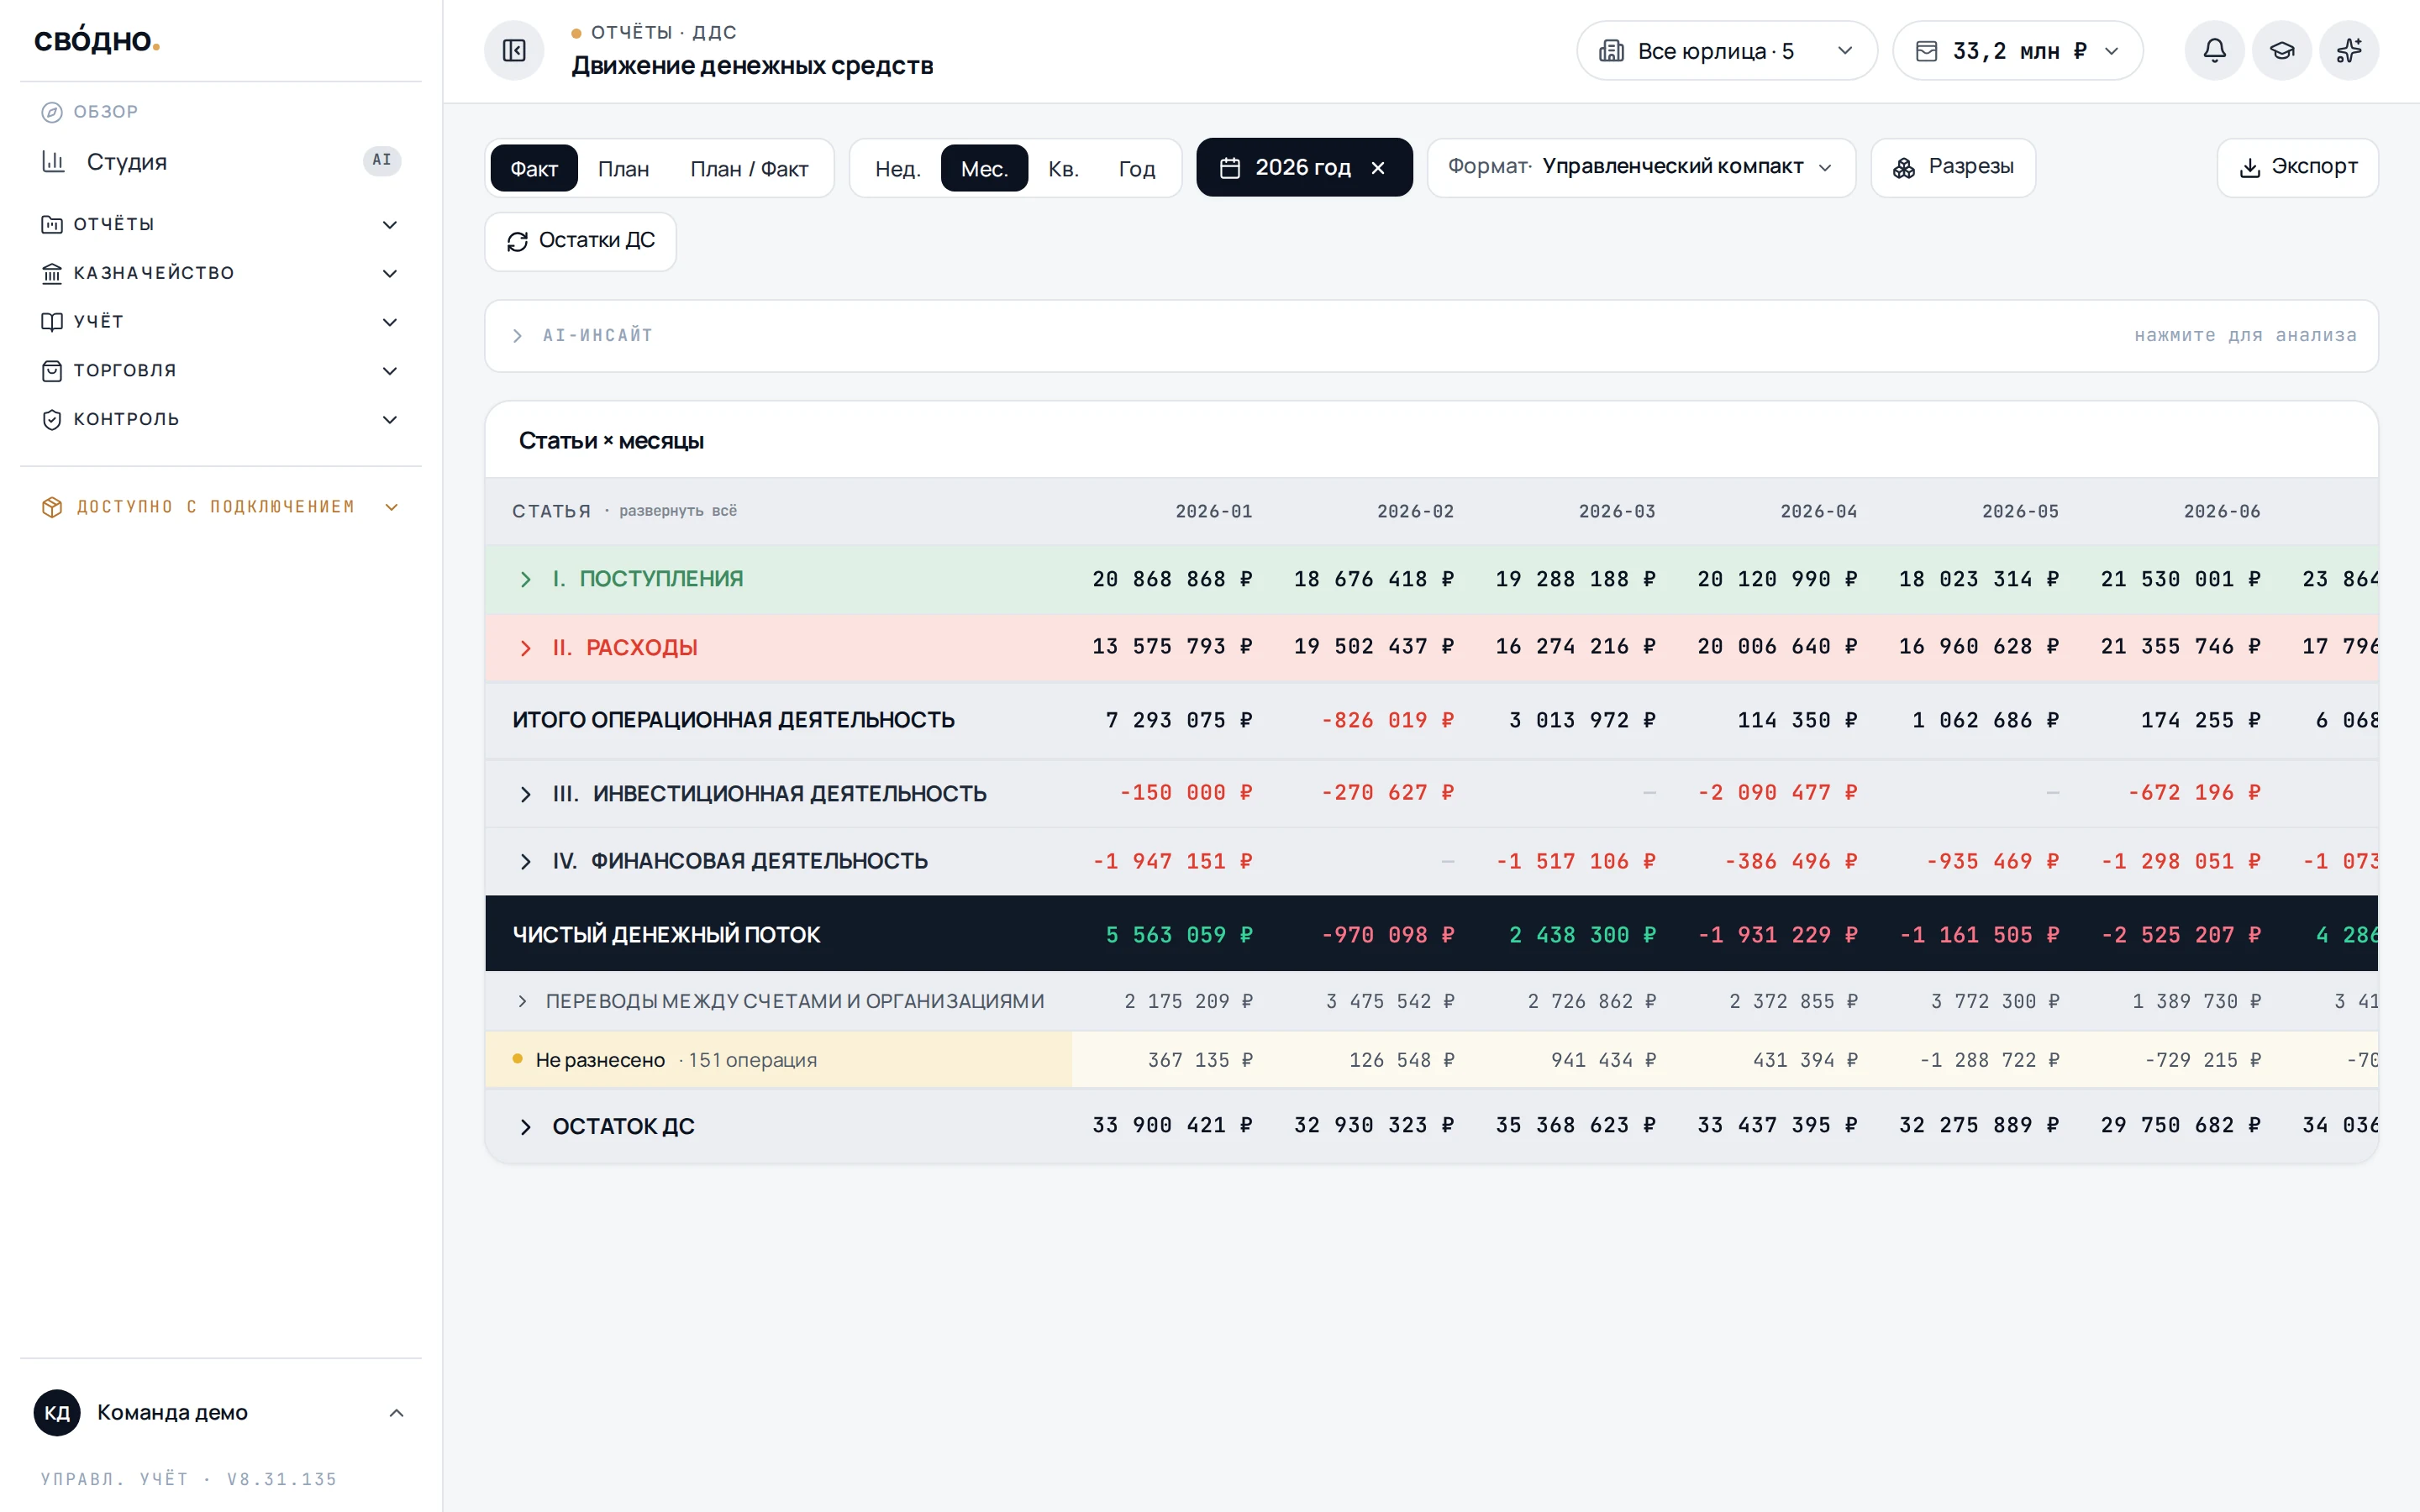
Task: Clear the 2026 год filter with X
Action: (x=1378, y=168)
